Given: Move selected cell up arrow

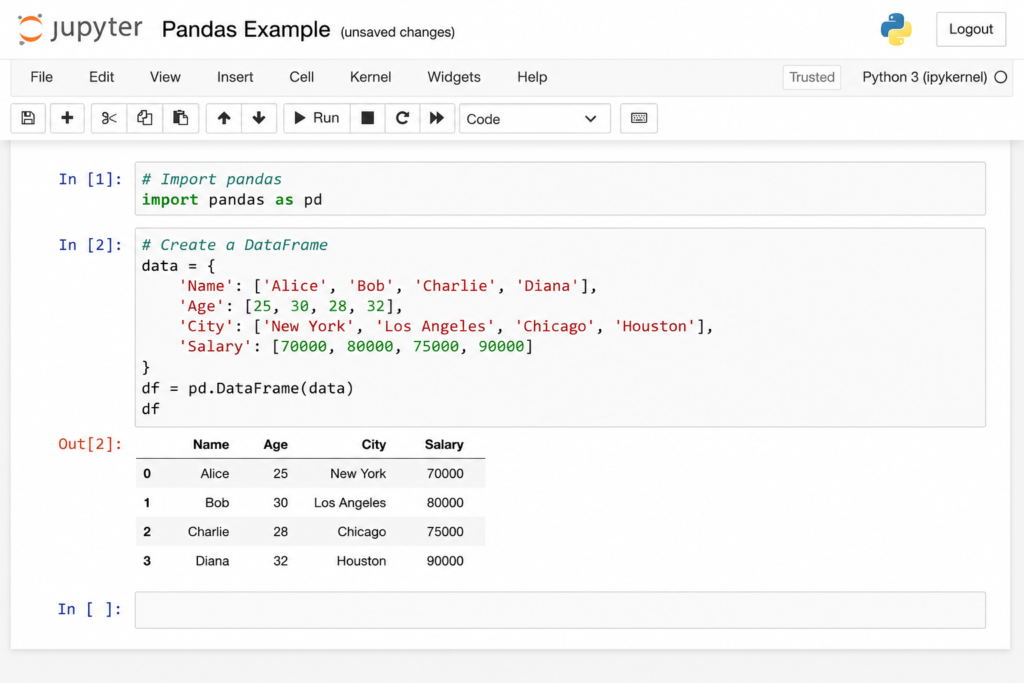Looking at the screenshot, I should click(224, 118).
